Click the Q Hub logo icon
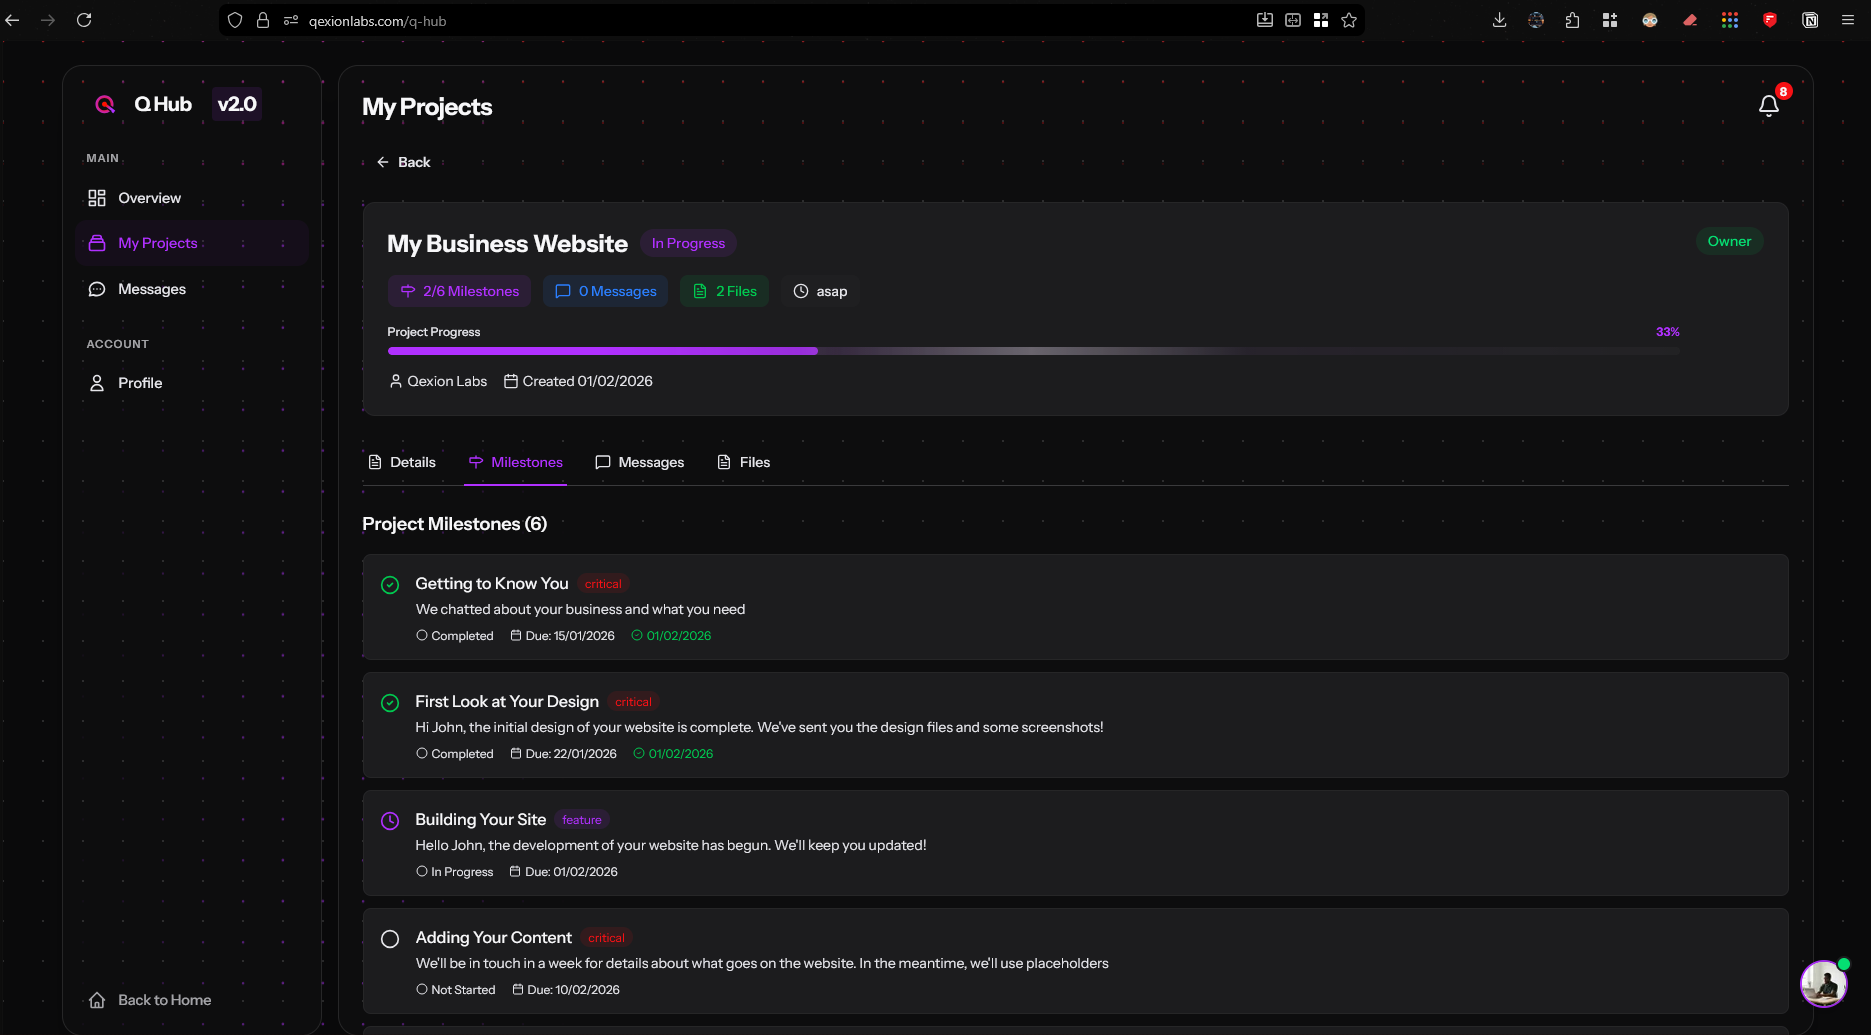Screen dimensions: 1871x1035 104,103
